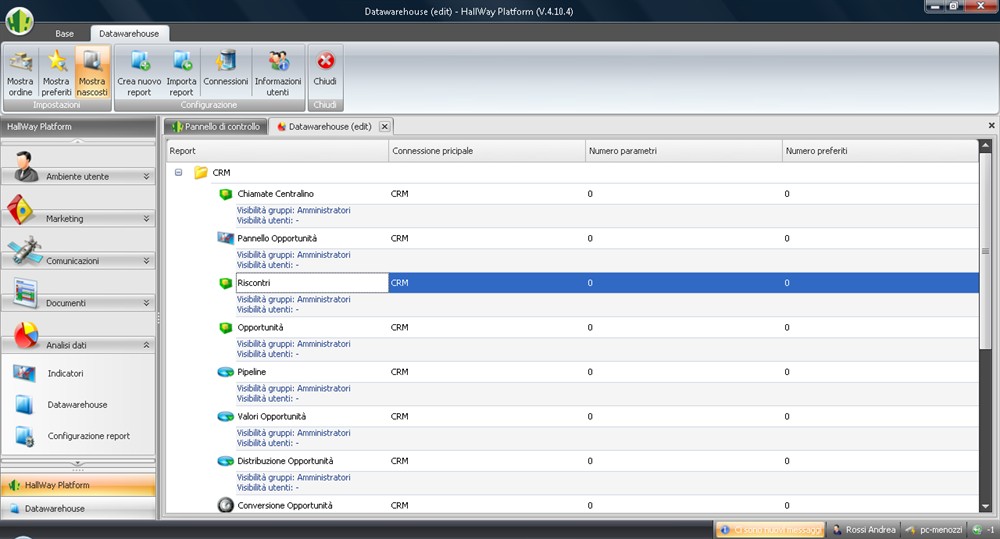The image size is (1000, 539).
Task: Sort by Numero parametri column header
Action: [684, 151]
